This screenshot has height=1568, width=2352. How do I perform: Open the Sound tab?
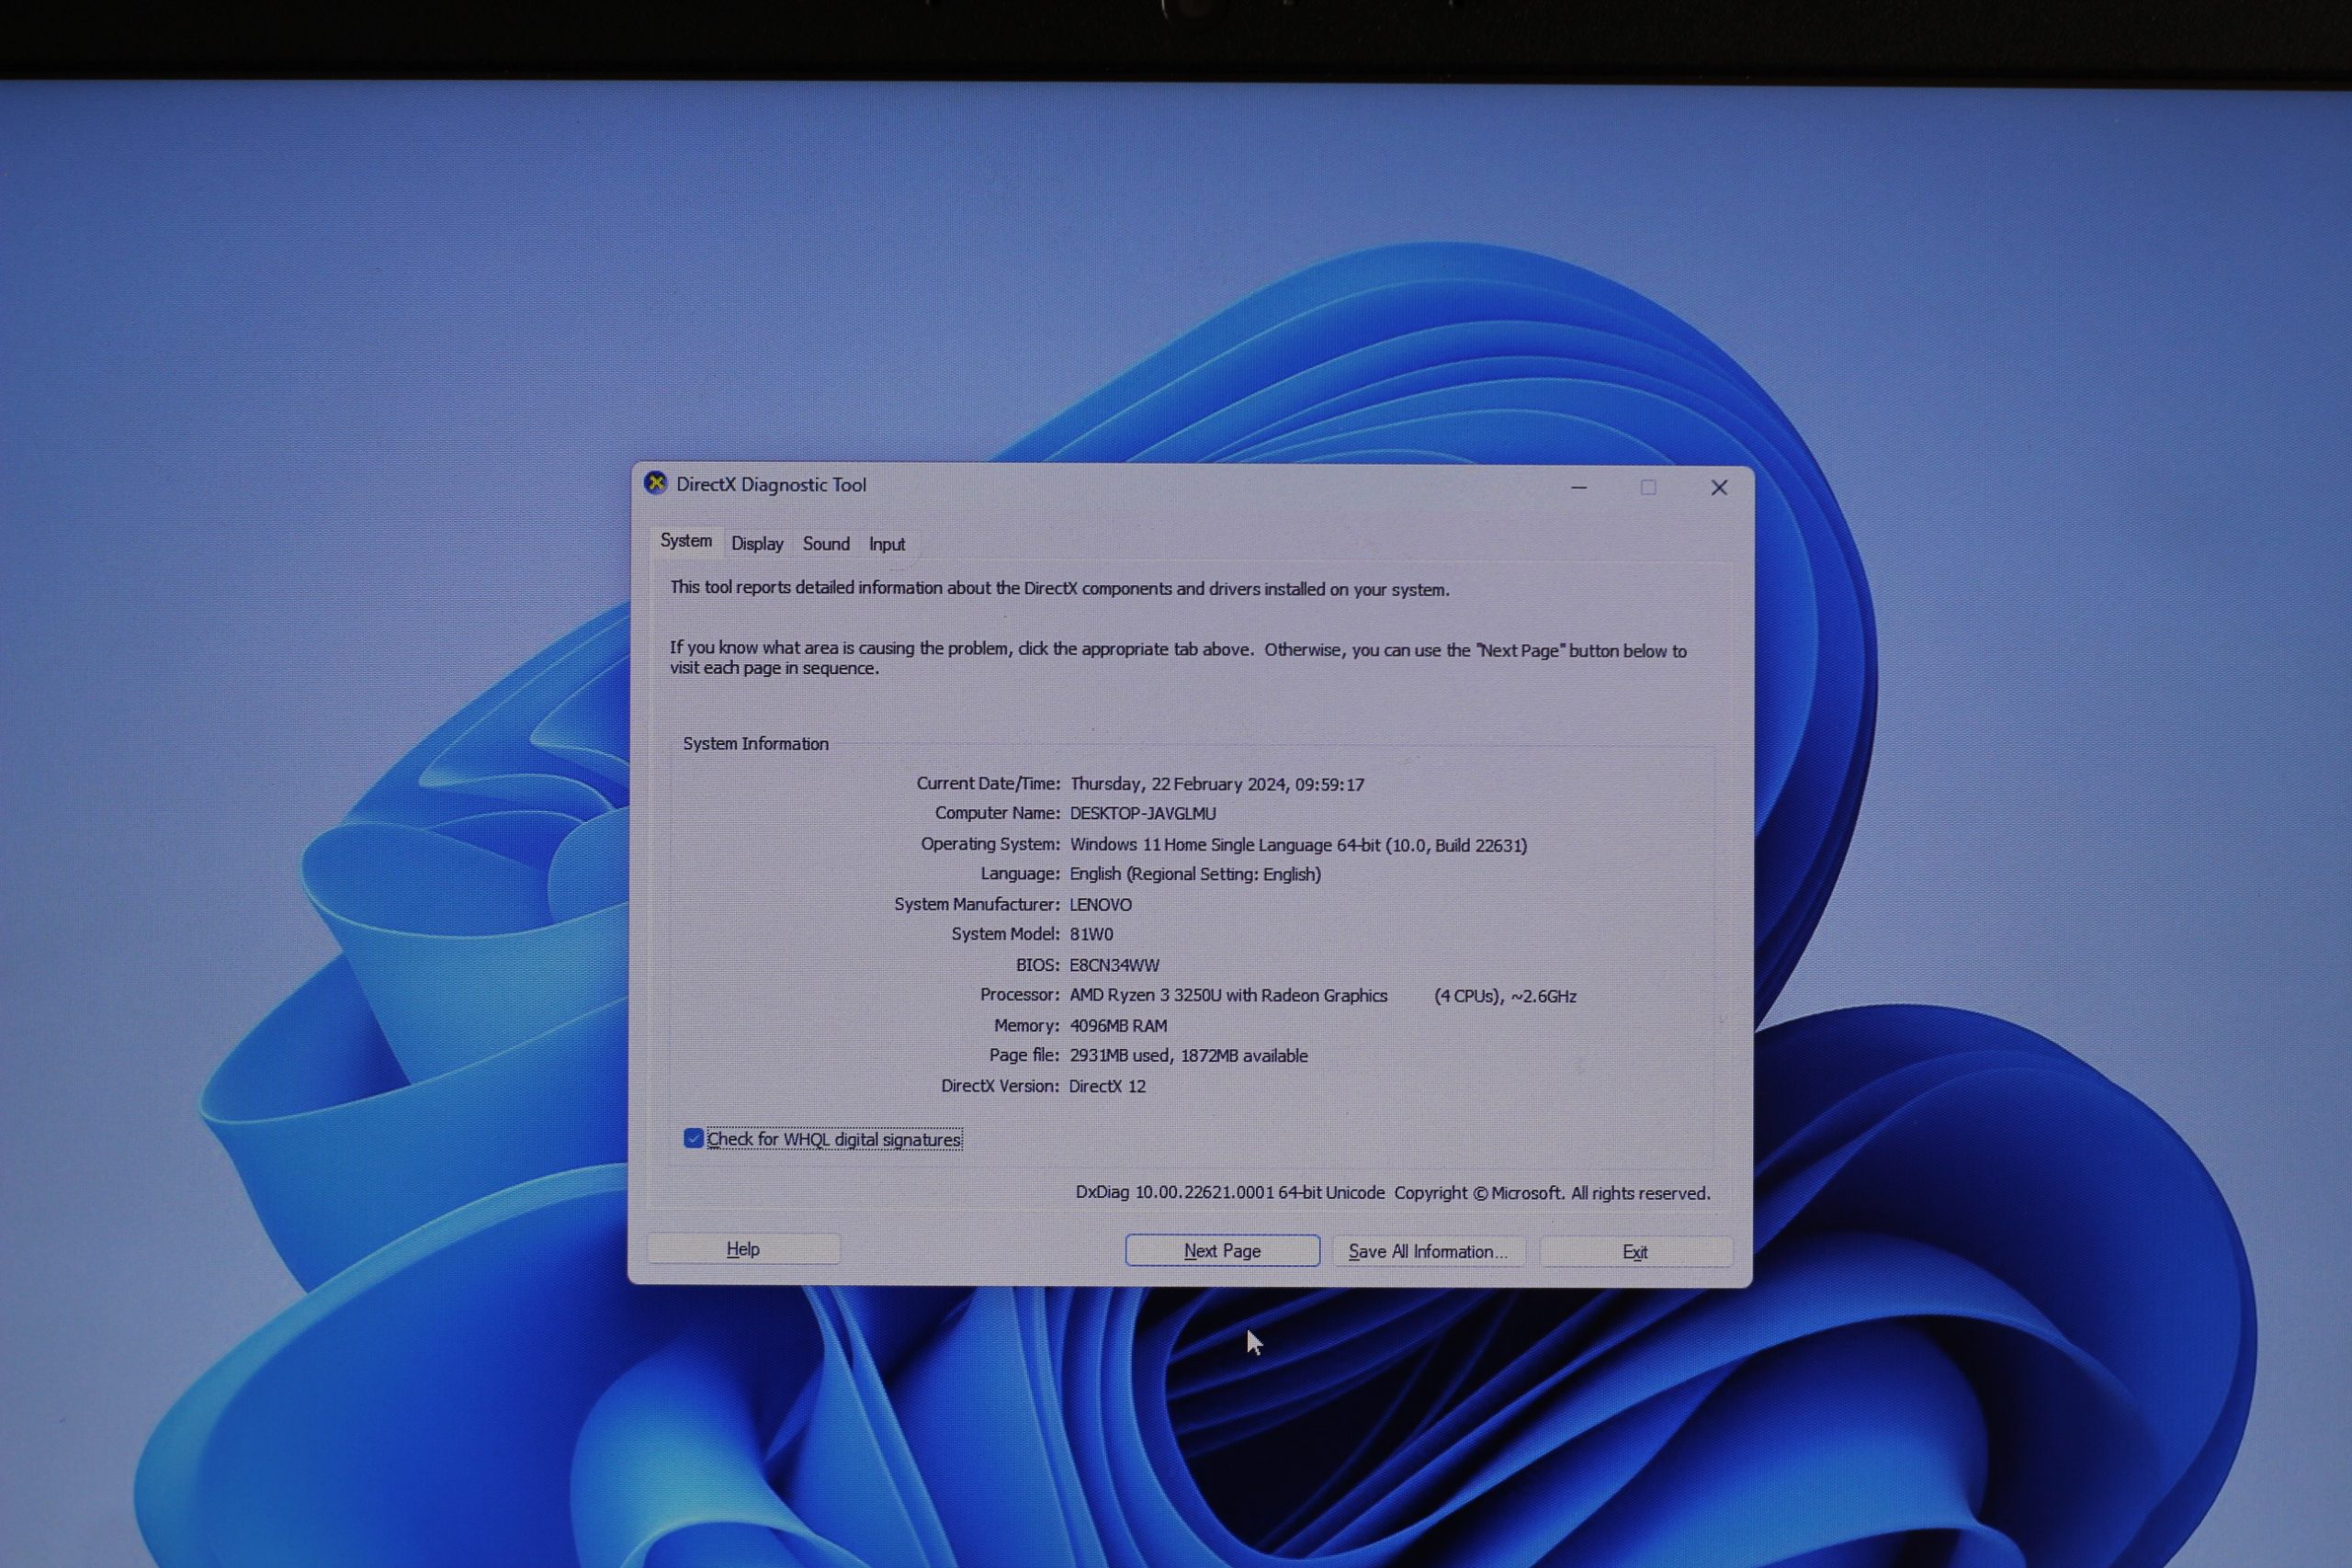tap(826, 544)
